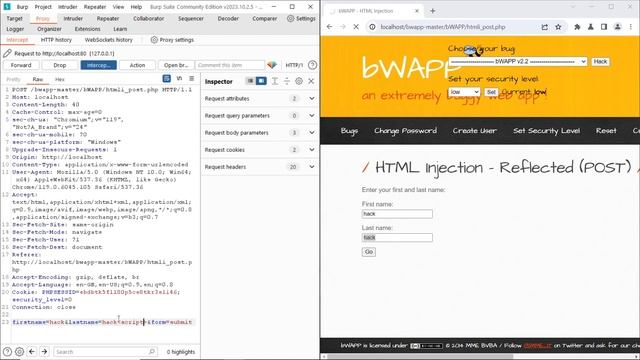Open Burp Settings gear icon
640x360 pixels.
[290, 18]
